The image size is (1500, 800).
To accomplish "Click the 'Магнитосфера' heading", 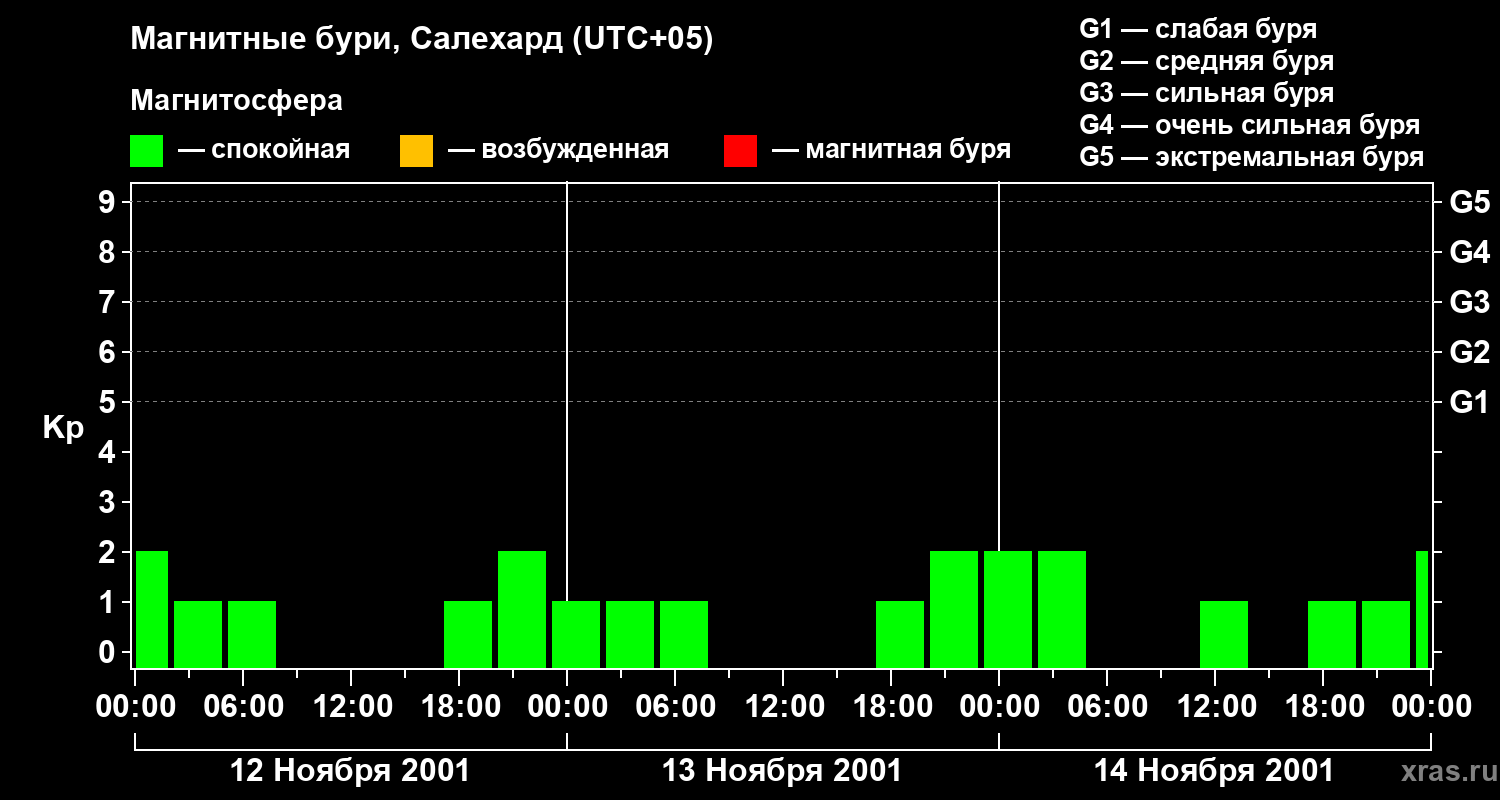I will (x=236, y=101).
